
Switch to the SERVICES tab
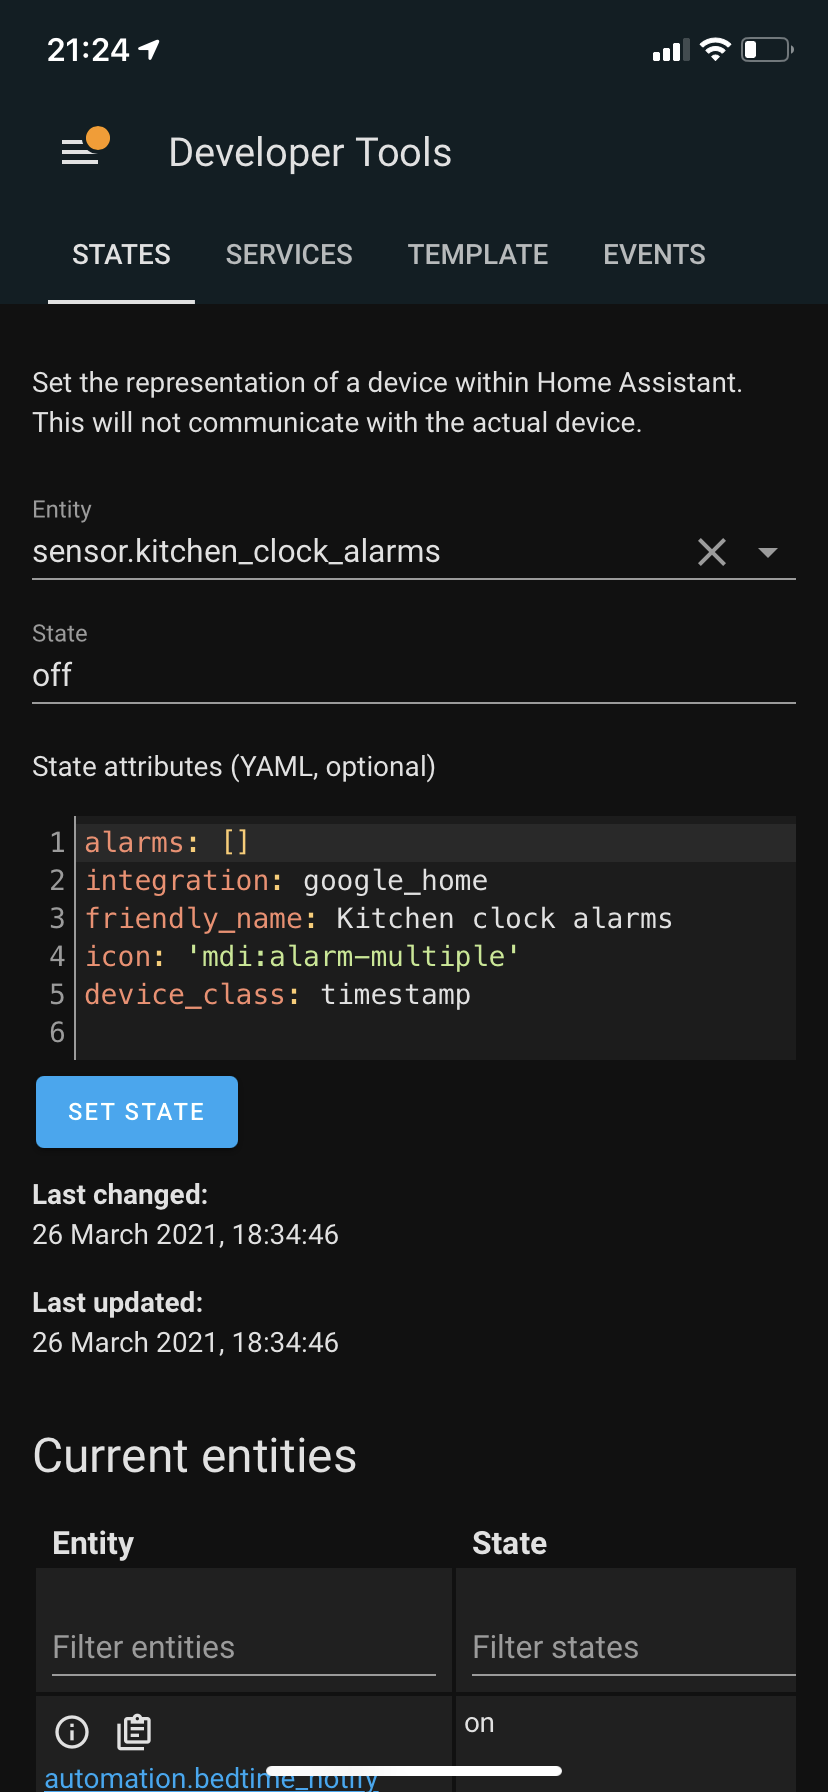click(289, 254)
